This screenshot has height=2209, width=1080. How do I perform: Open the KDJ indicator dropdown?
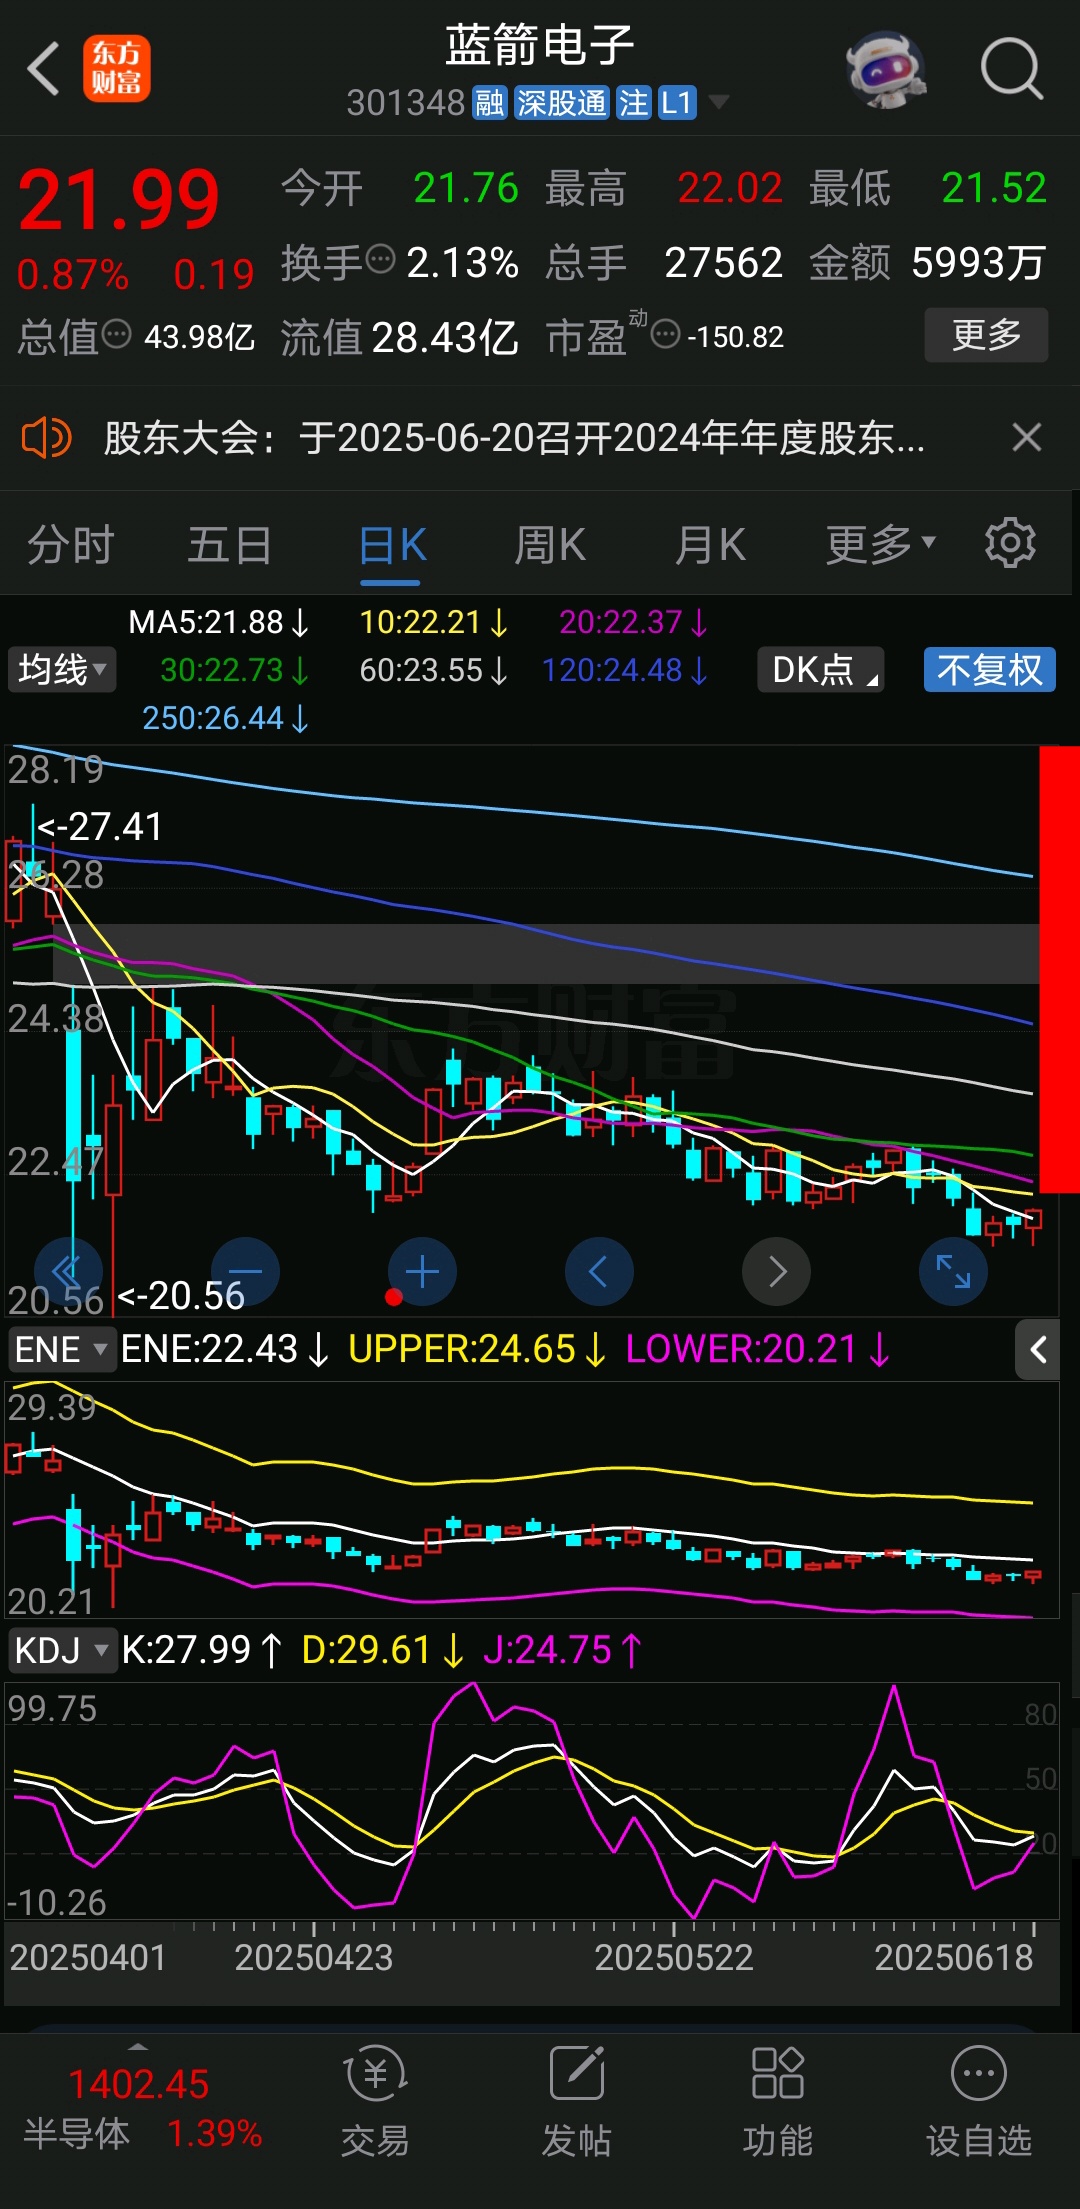click(x=61, y=1650)
